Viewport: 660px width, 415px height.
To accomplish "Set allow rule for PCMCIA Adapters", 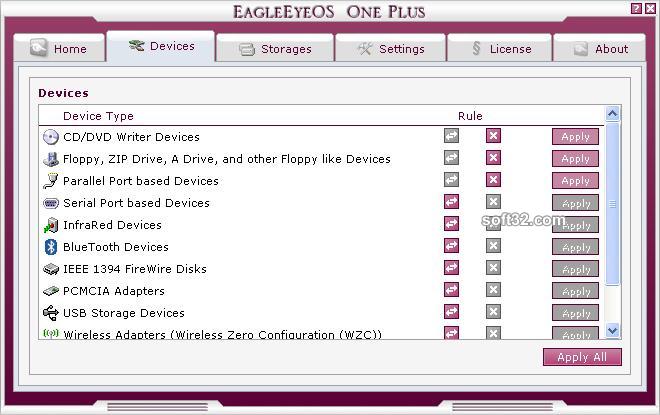I will (451, 290).
